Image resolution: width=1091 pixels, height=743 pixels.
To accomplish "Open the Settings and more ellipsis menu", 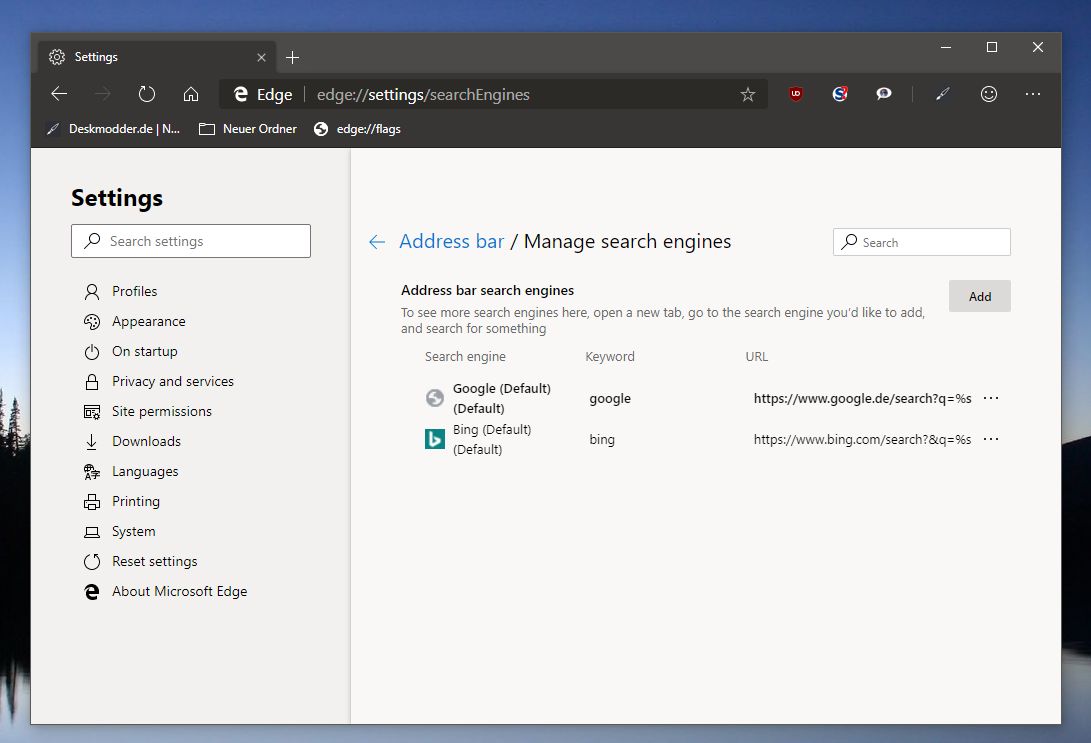I will [x=1033, y=94].
